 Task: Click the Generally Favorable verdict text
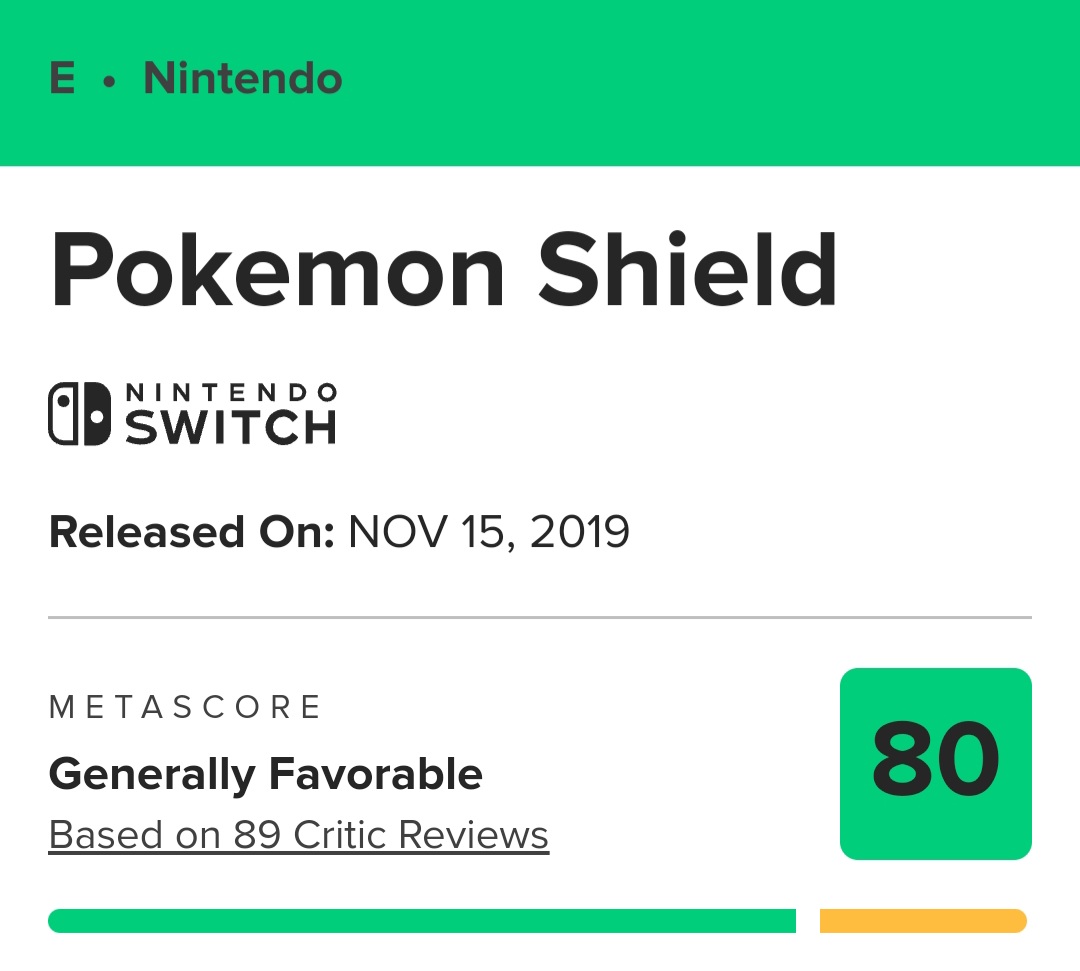tap(265, 774)
